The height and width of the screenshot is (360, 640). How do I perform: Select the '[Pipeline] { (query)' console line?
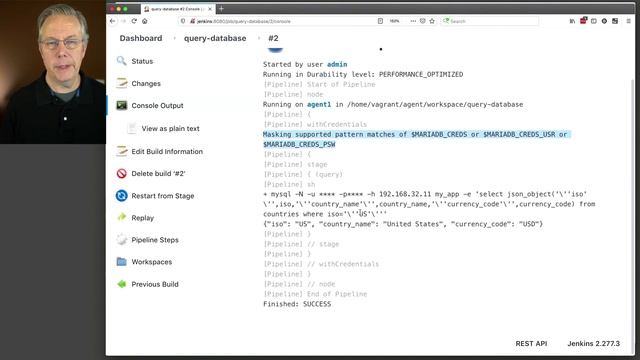coord(303,174)
